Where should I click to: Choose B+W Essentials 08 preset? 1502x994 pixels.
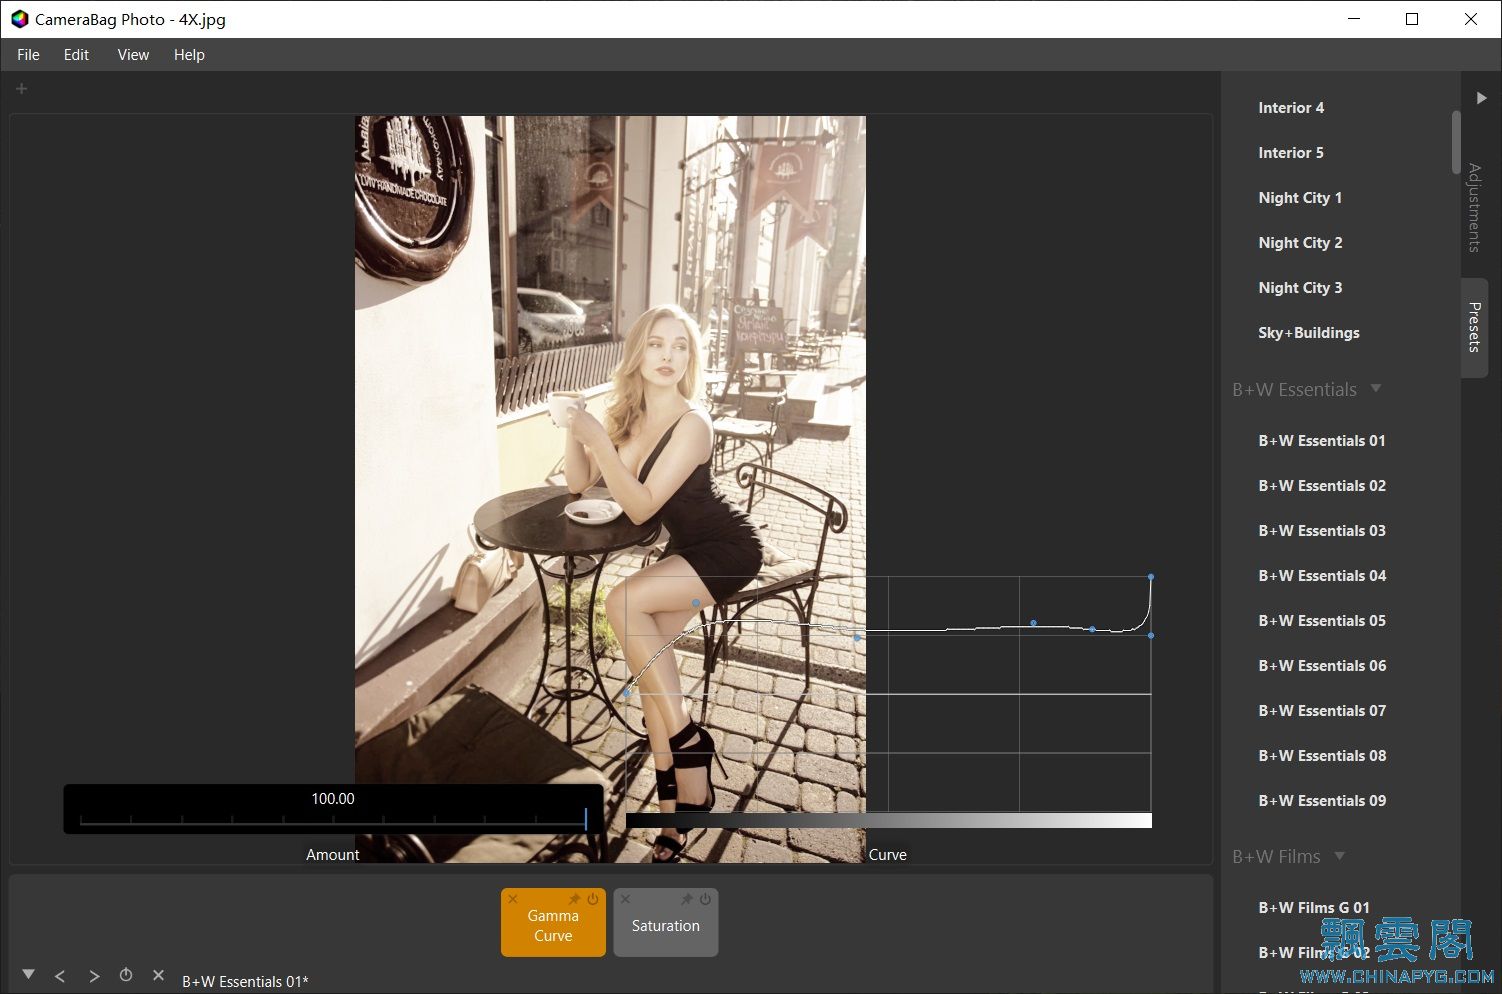click(1322, 756)
